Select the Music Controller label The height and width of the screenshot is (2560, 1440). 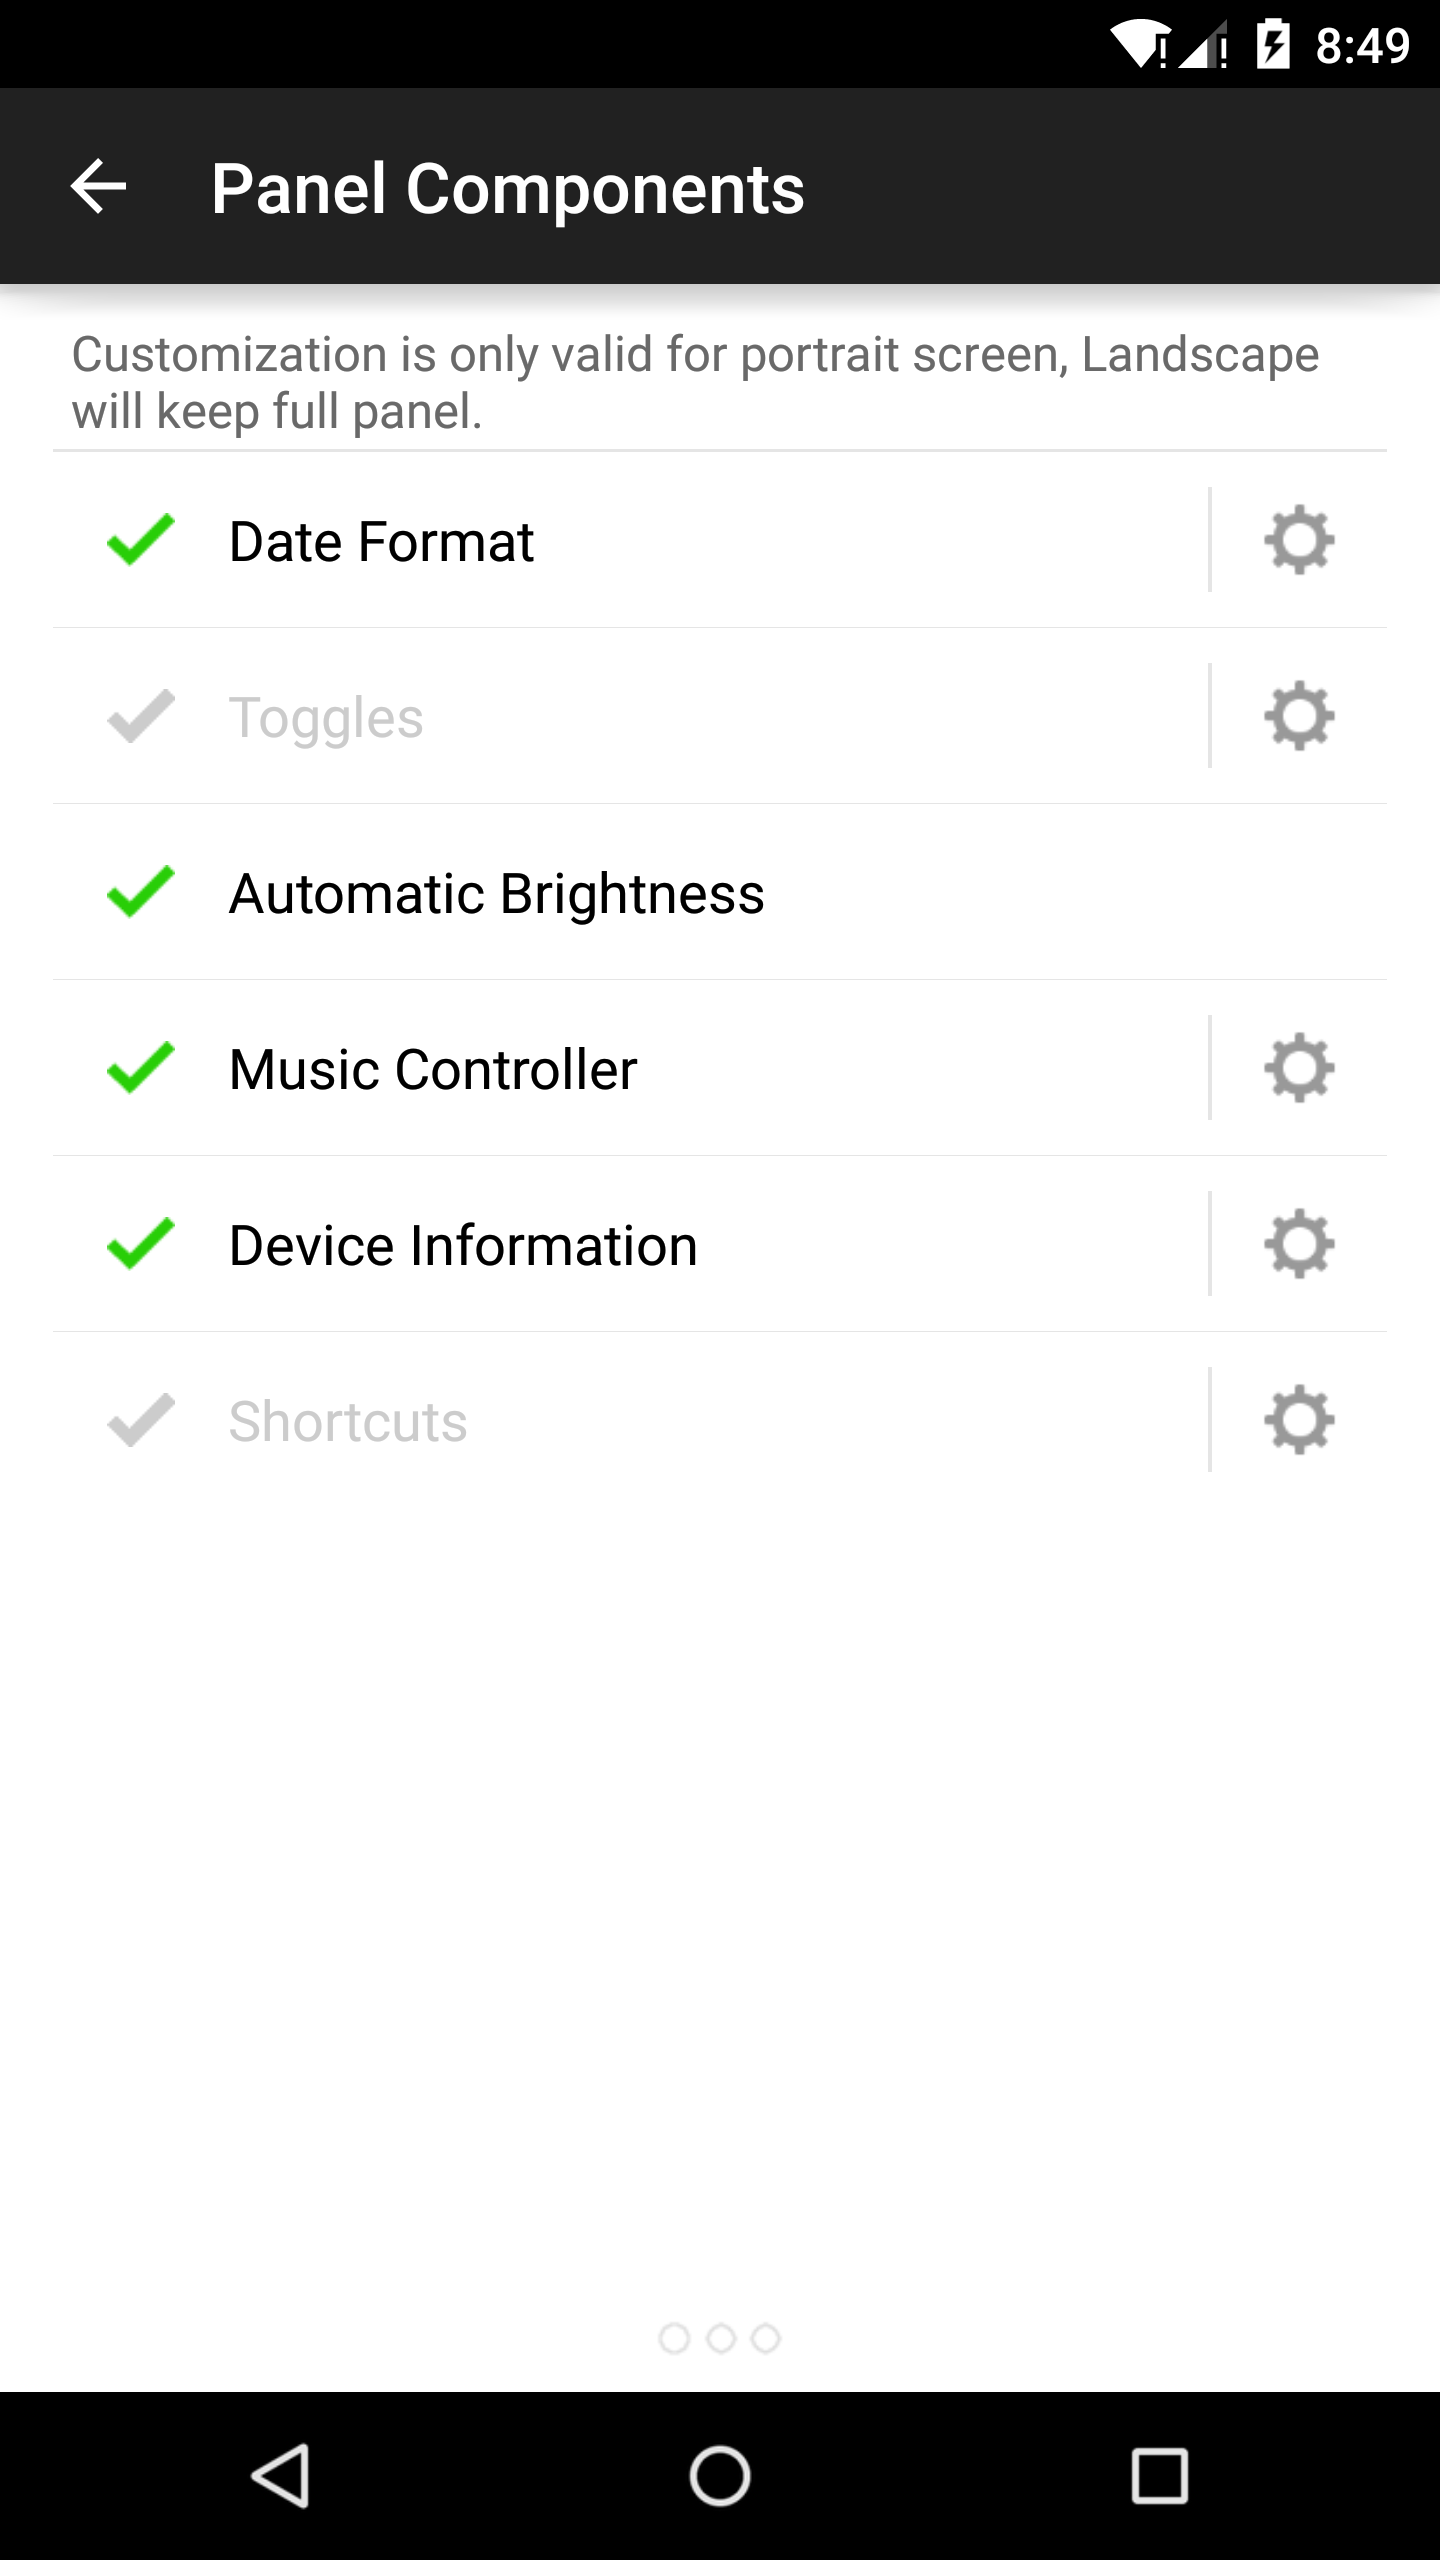coord(433,1069)
